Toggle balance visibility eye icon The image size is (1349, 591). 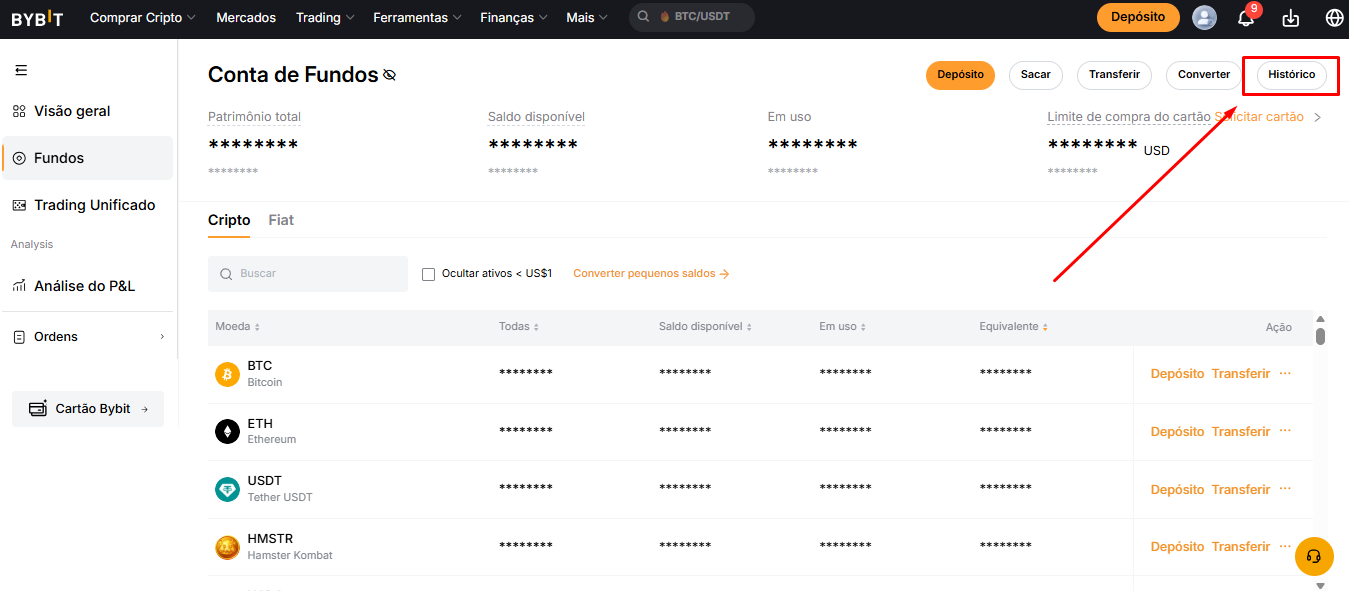389,75
